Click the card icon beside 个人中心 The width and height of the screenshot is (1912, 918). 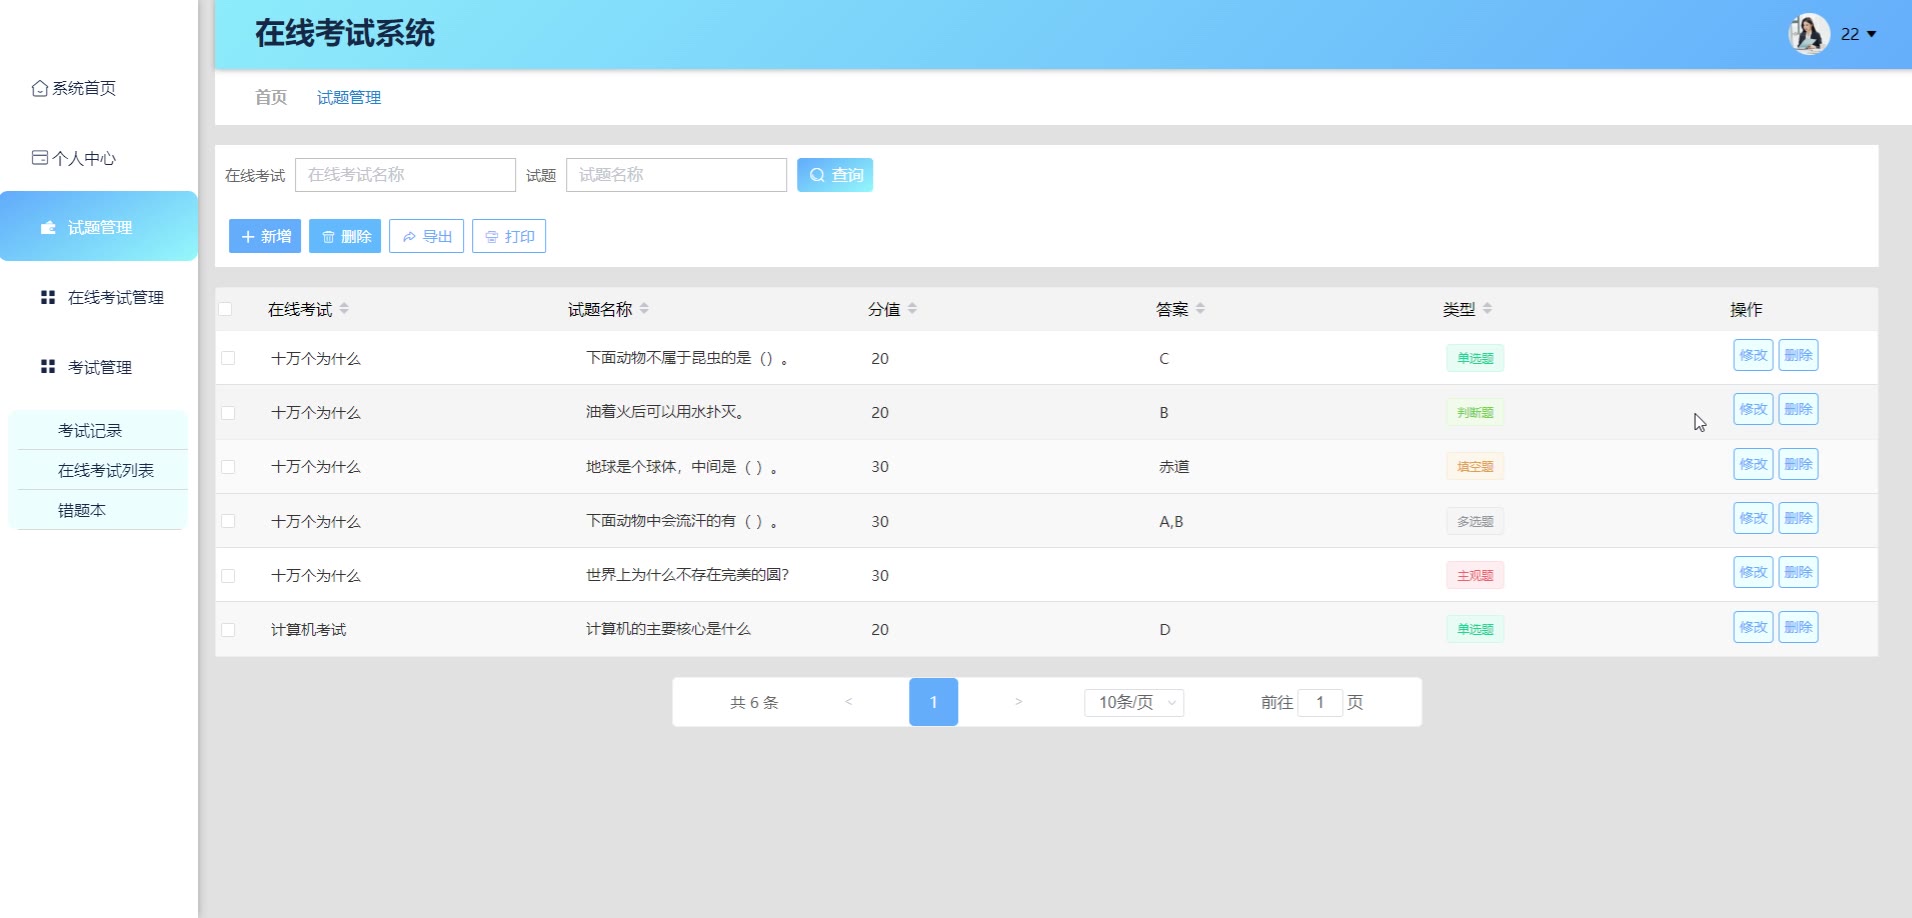(x=40, y=158)
